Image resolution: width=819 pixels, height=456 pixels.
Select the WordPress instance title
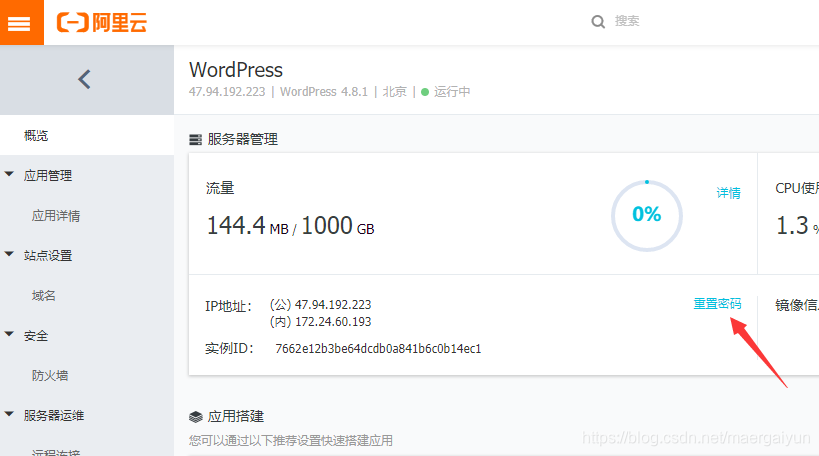[236, 70]
